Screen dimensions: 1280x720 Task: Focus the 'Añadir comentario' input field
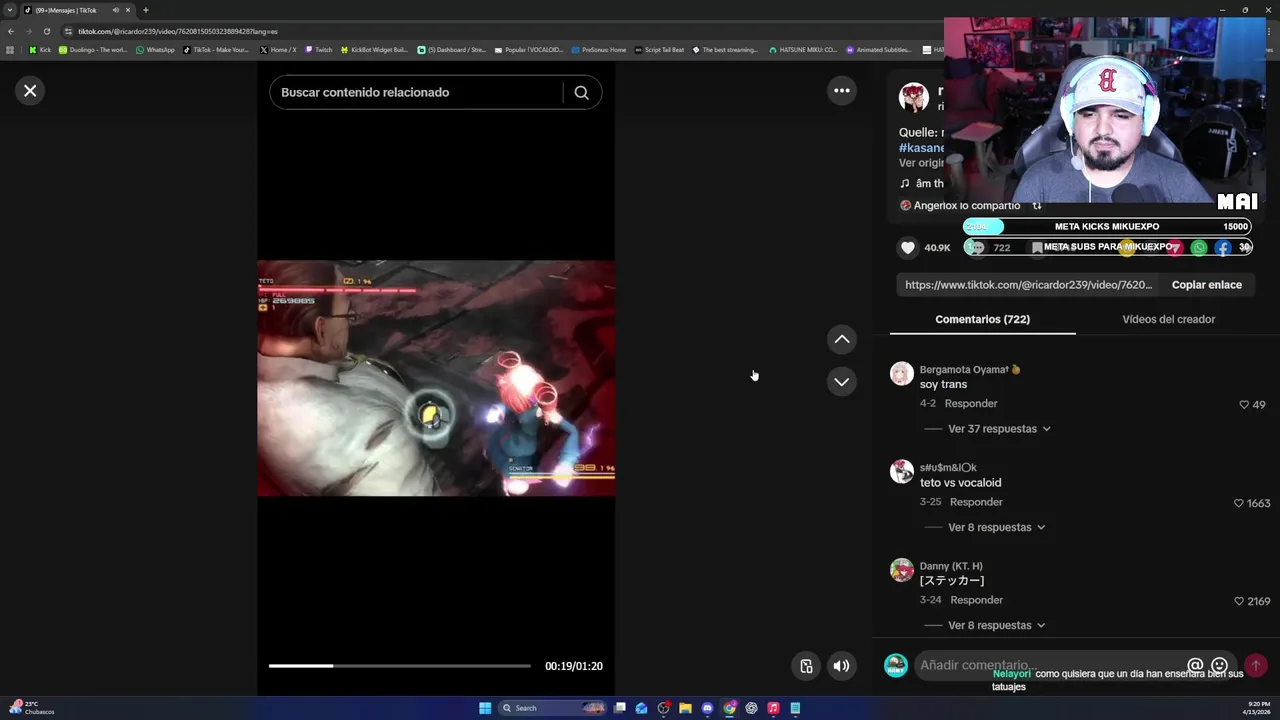coord(1048,665)
